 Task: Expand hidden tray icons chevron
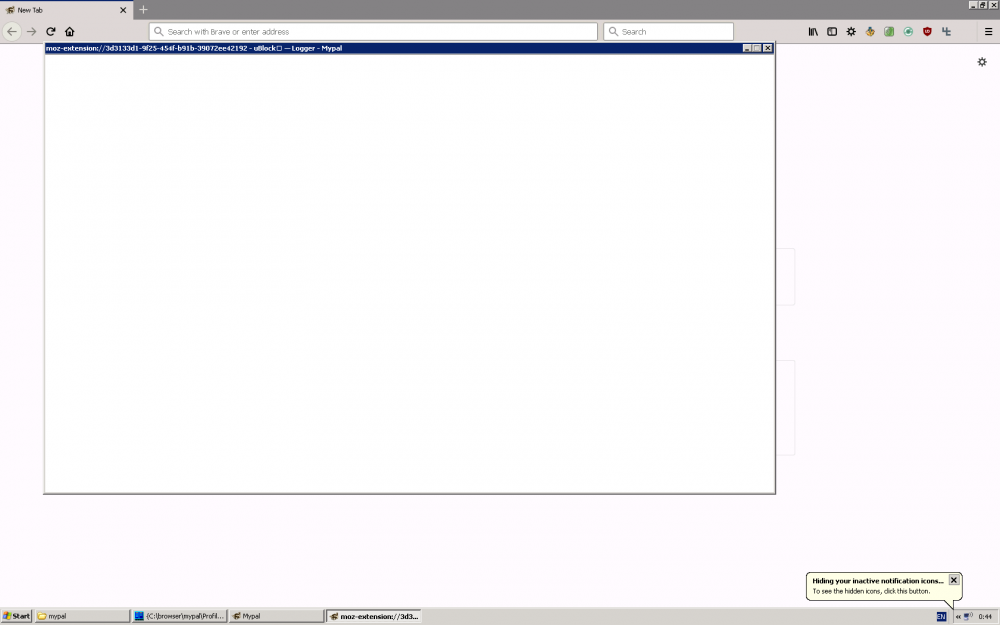click(958, 617)
